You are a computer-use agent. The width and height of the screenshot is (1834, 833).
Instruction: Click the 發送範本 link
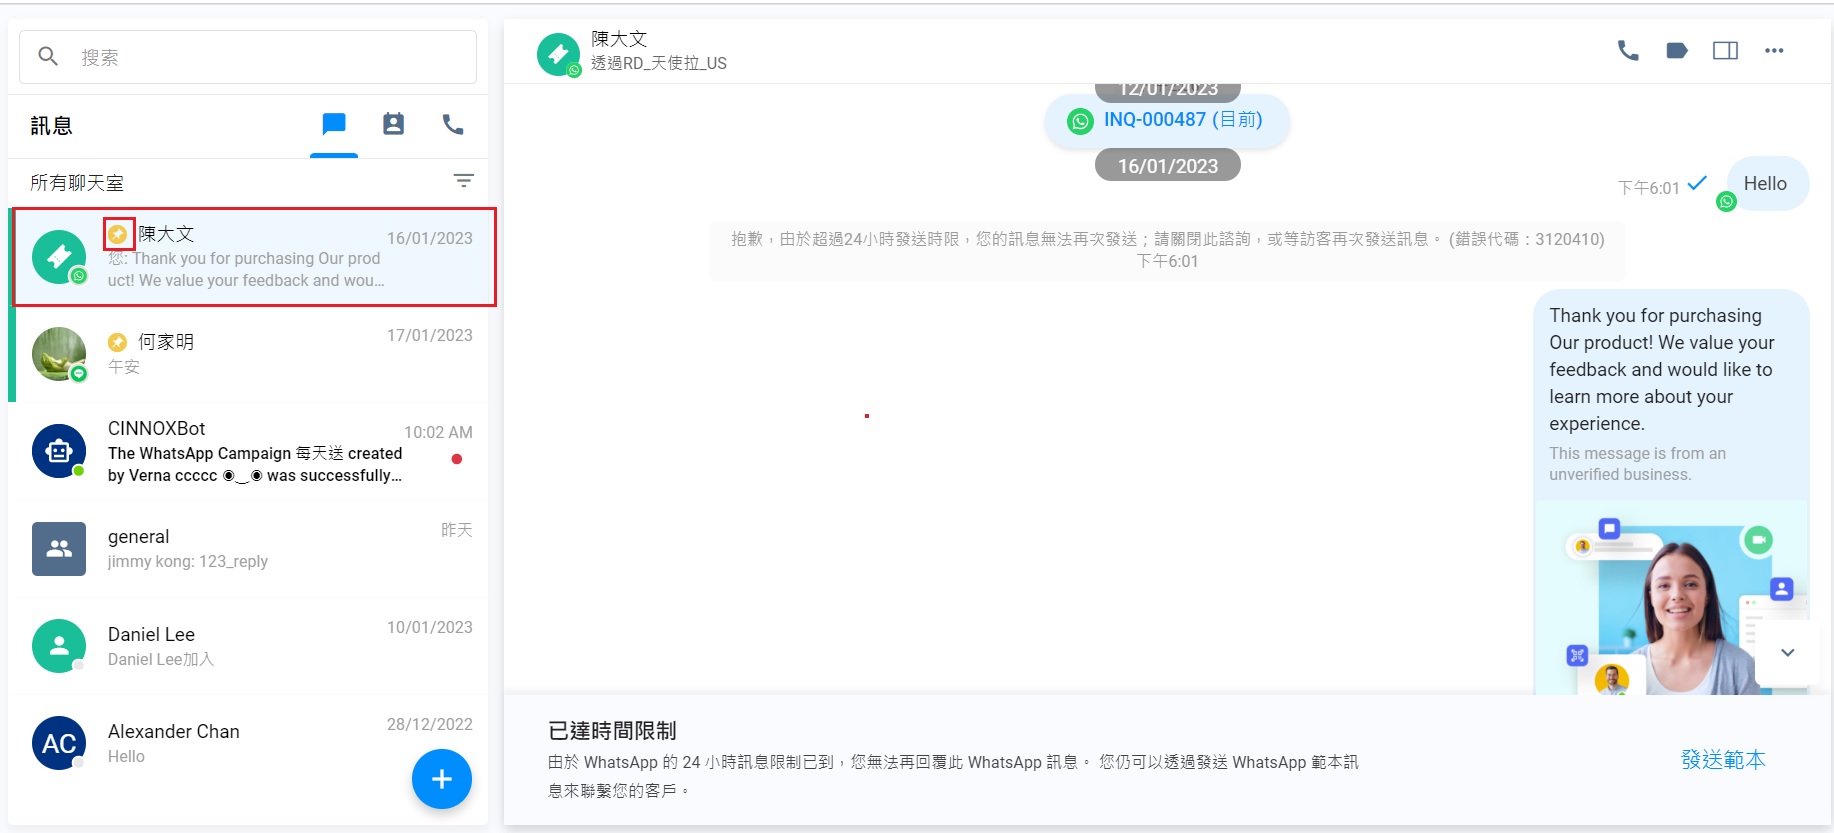pos(1723,760)
